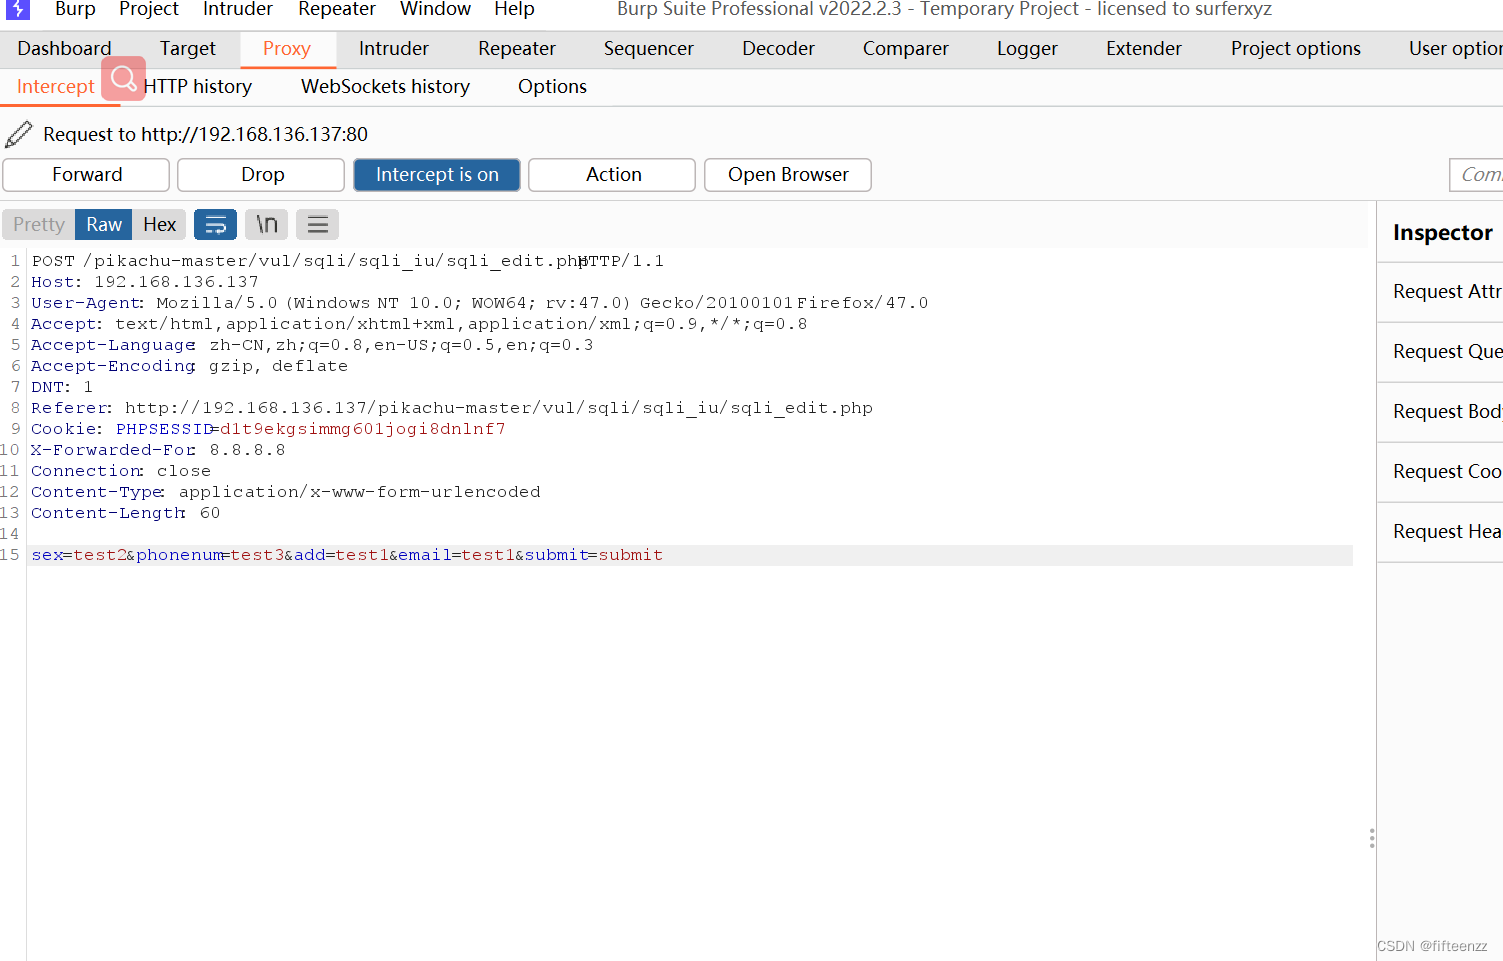Switch to the Dashboard tab
This screenshot has width=1503, height=961.
click(x=64, y=49)
